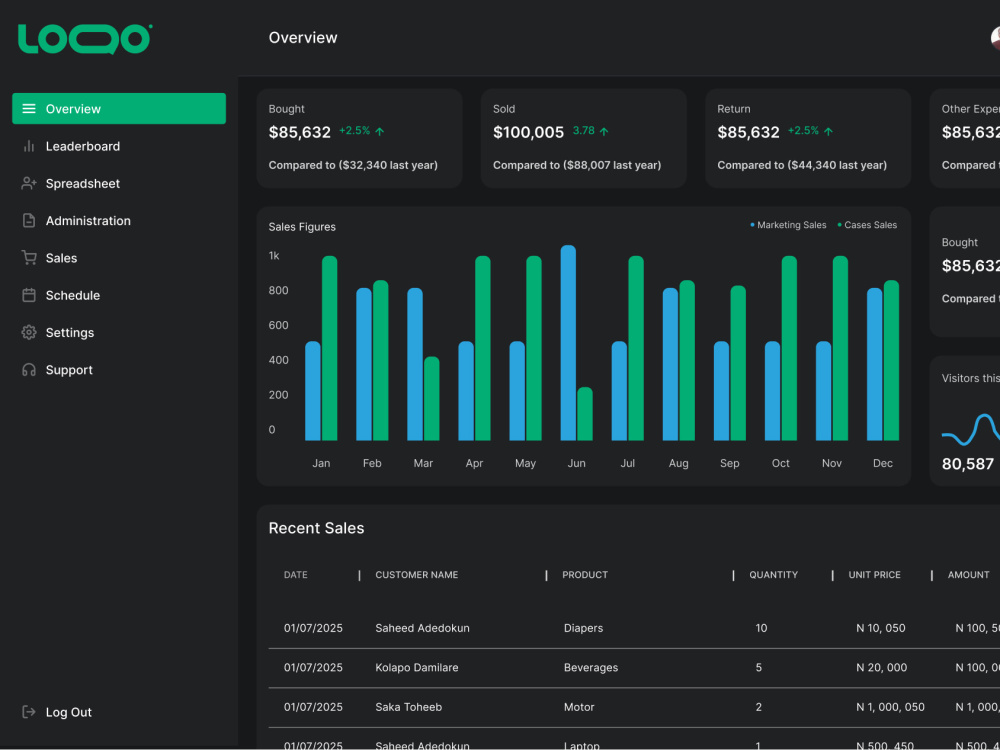Viewport: 1000px width, 750px height.
Task: Click the green Mar cases sales bar
Action: [x=432, y=399]
